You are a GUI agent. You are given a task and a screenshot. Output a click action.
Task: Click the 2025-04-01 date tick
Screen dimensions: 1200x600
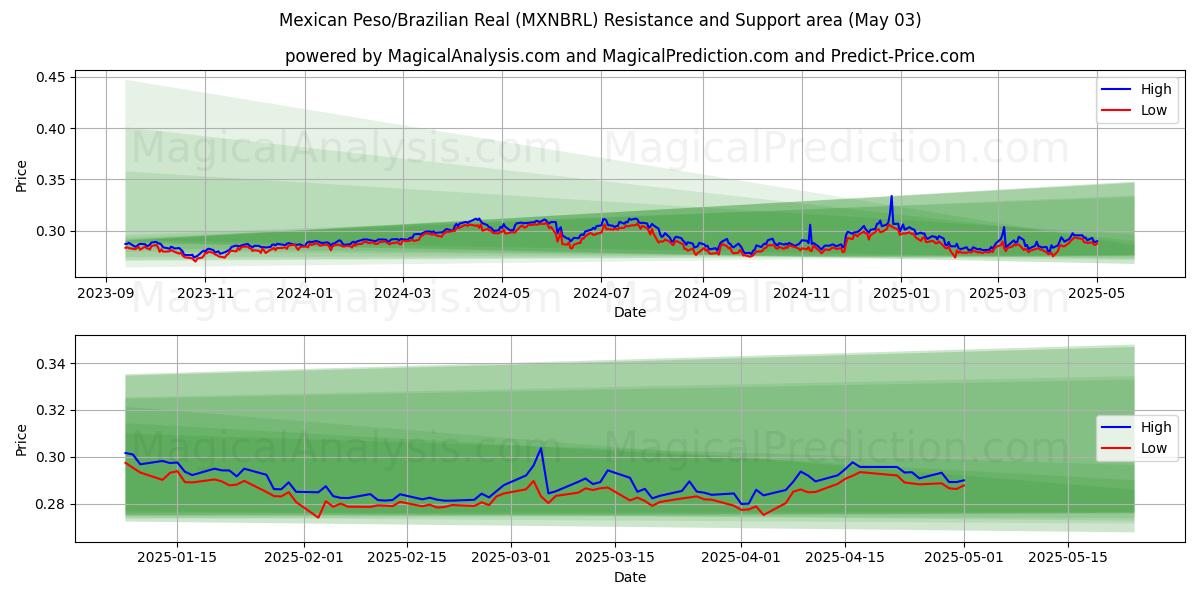(741, 558)
